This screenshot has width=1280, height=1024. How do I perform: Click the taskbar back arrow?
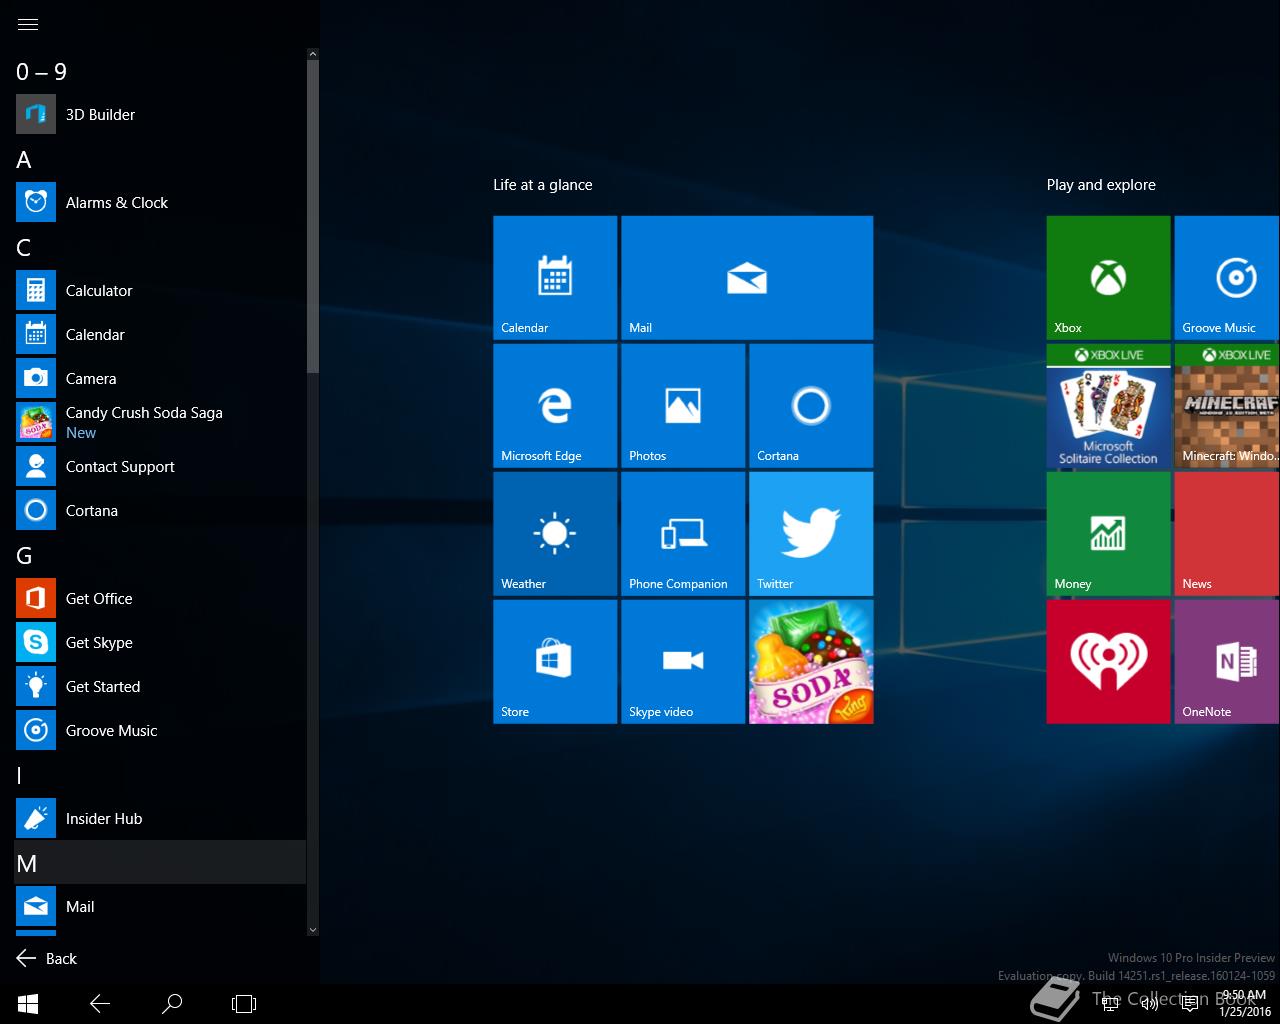pyautogui.click(x=100, y=1003)
